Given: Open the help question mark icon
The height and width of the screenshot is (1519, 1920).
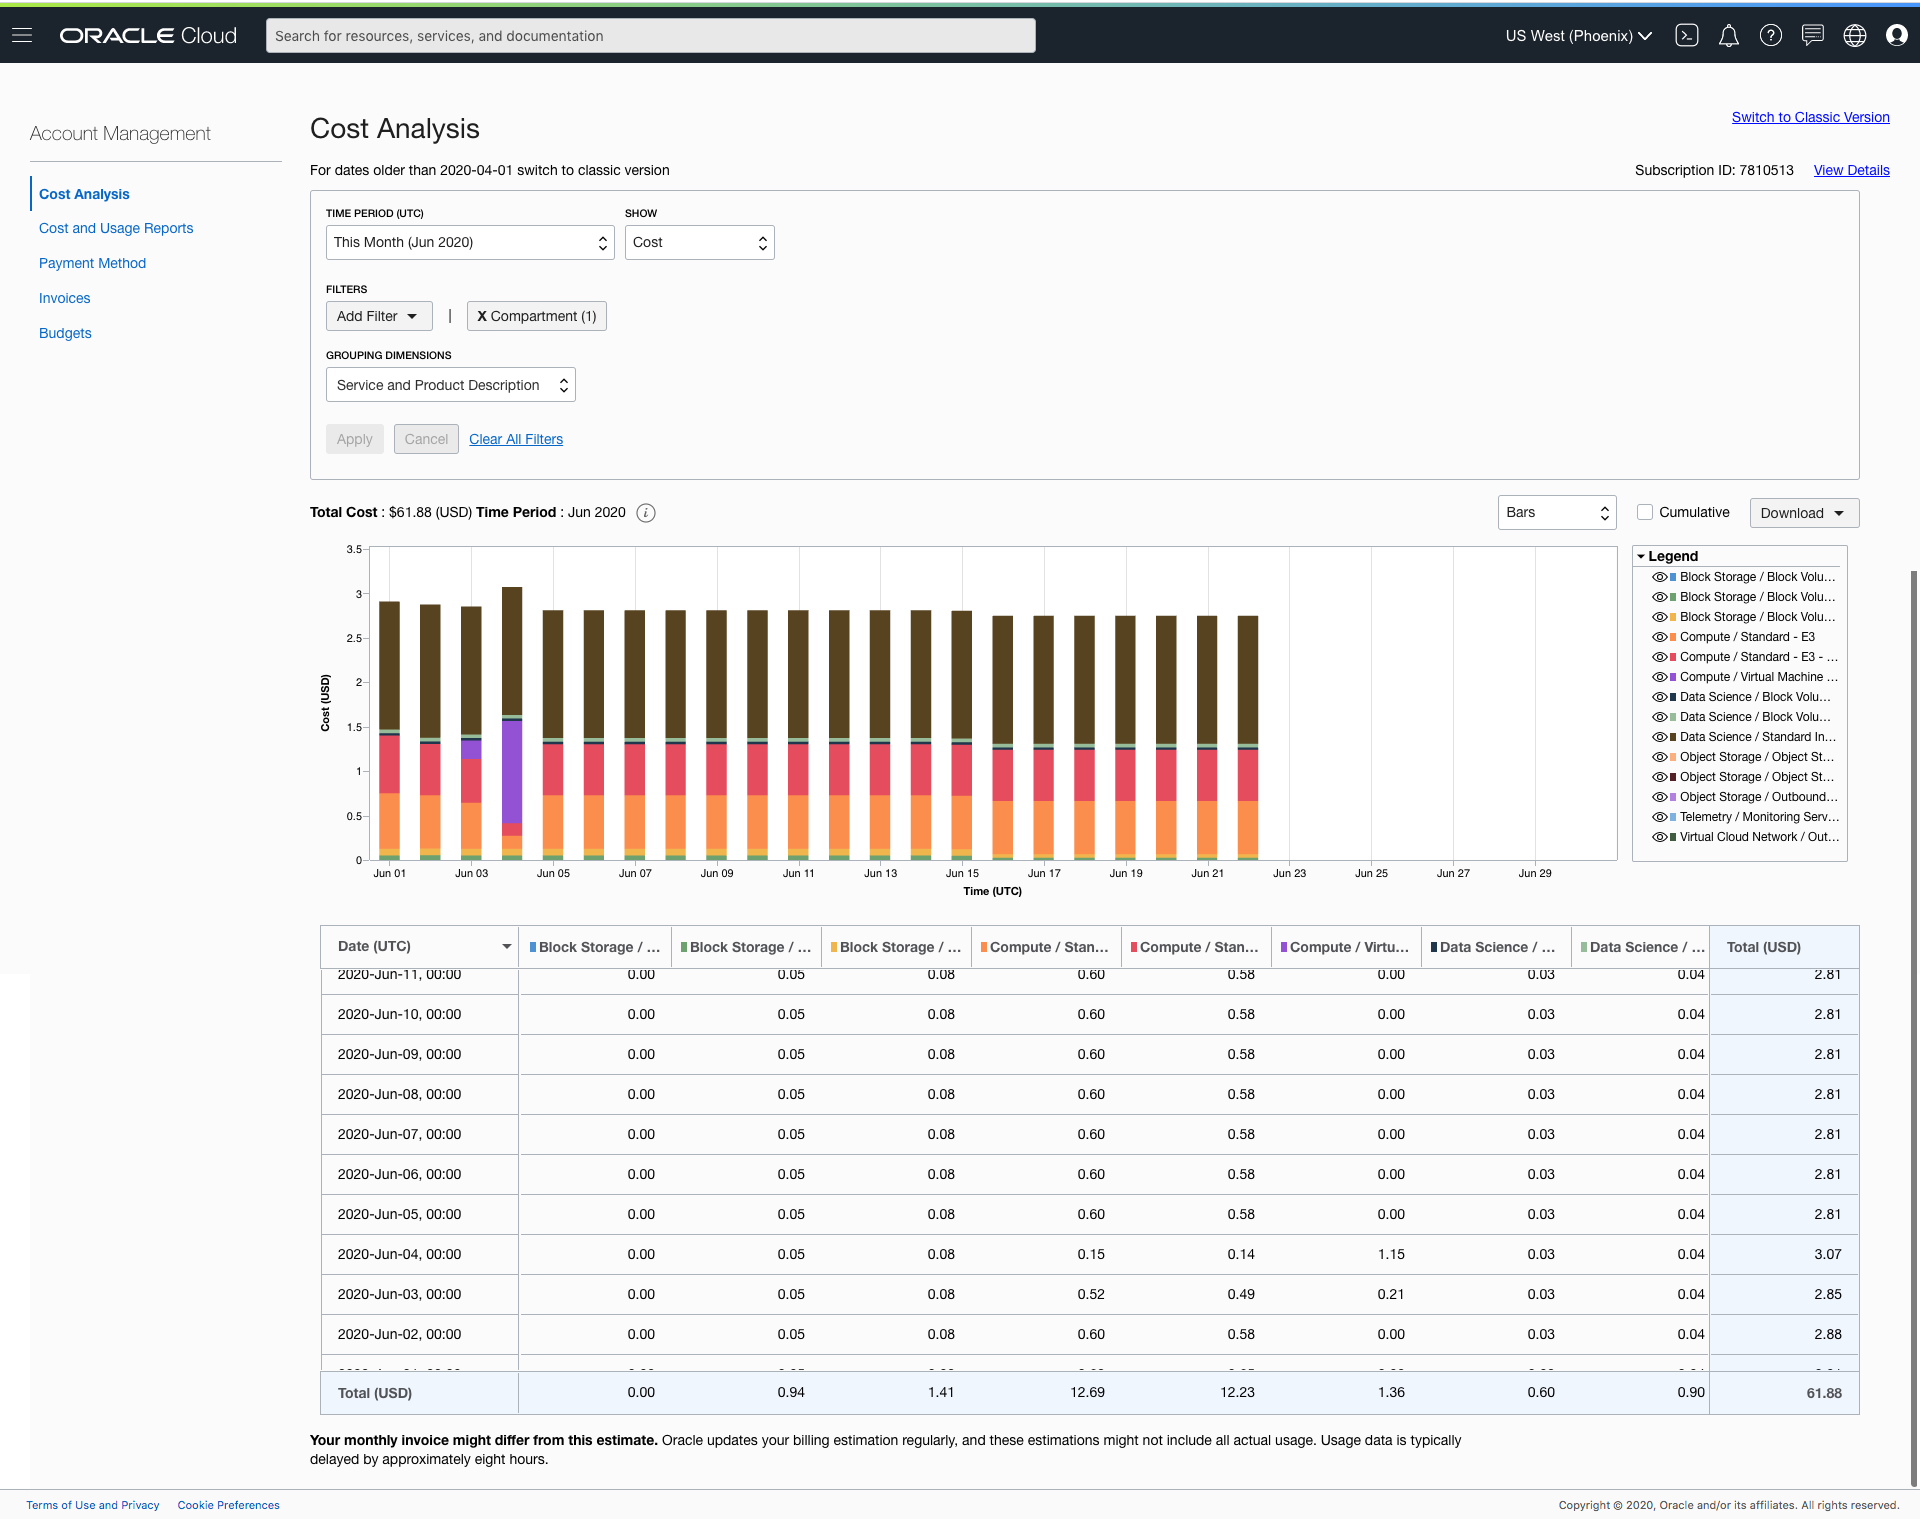Looking at the screenshot, I should click(x=1770, y=35).
